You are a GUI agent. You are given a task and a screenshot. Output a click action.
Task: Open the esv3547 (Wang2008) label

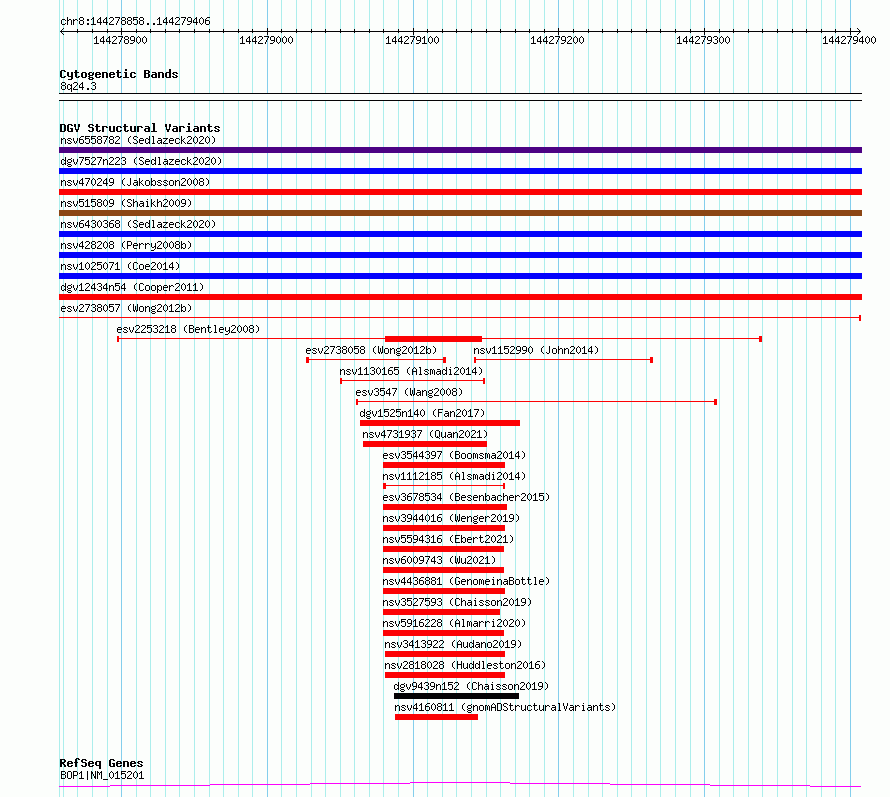(409, 392)
